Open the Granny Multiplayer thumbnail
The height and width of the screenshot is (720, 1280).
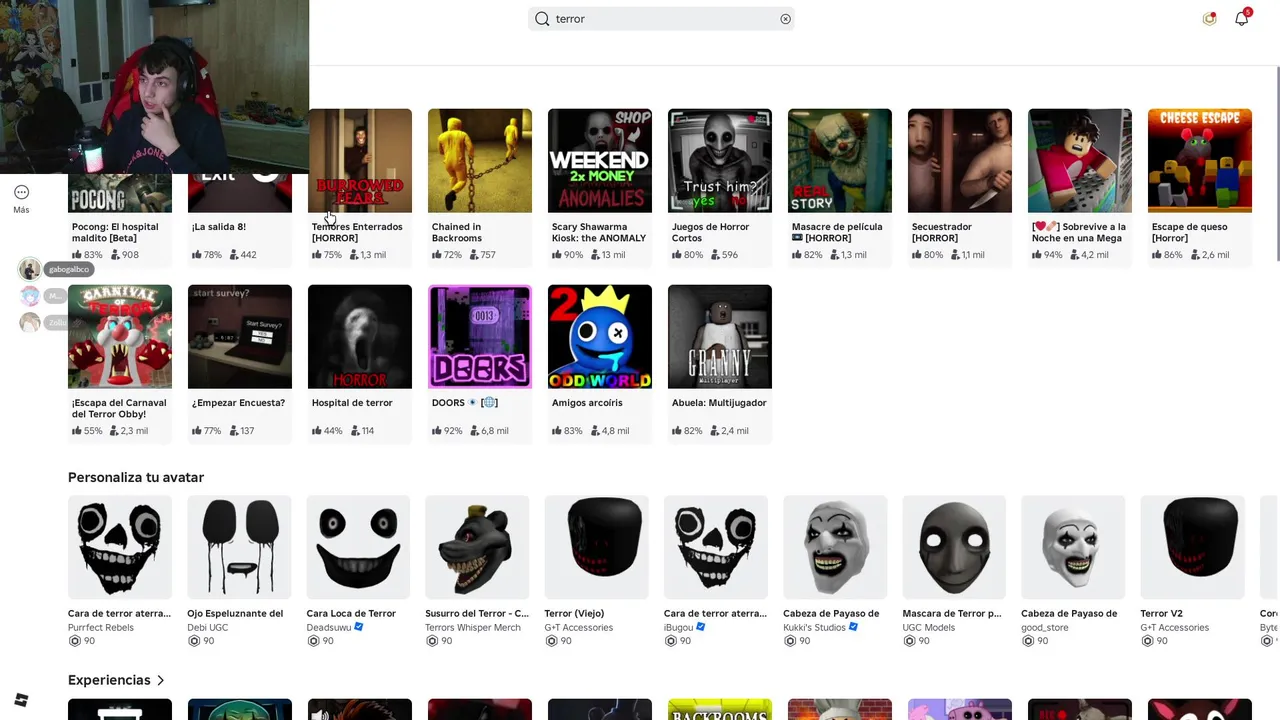[720, 336]
